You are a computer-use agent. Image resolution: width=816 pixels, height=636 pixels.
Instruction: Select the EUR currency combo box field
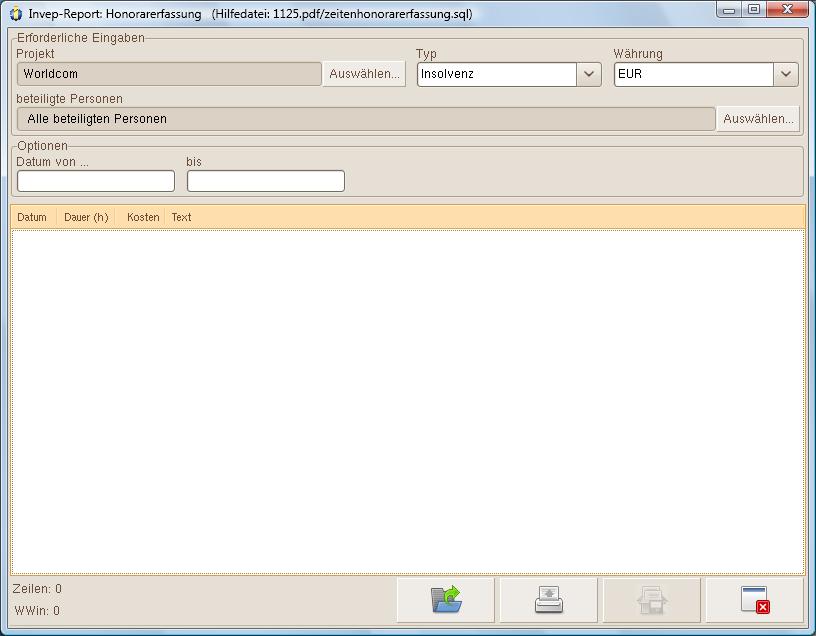point(706,74)
